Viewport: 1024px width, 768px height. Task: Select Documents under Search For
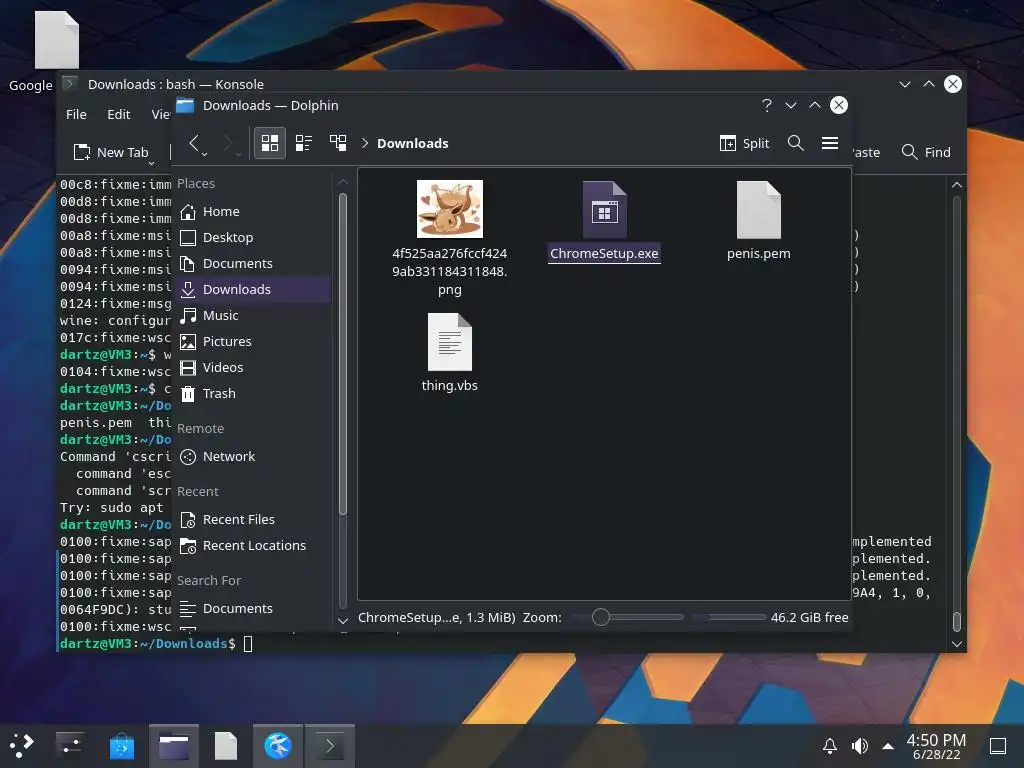coord(252,609)
